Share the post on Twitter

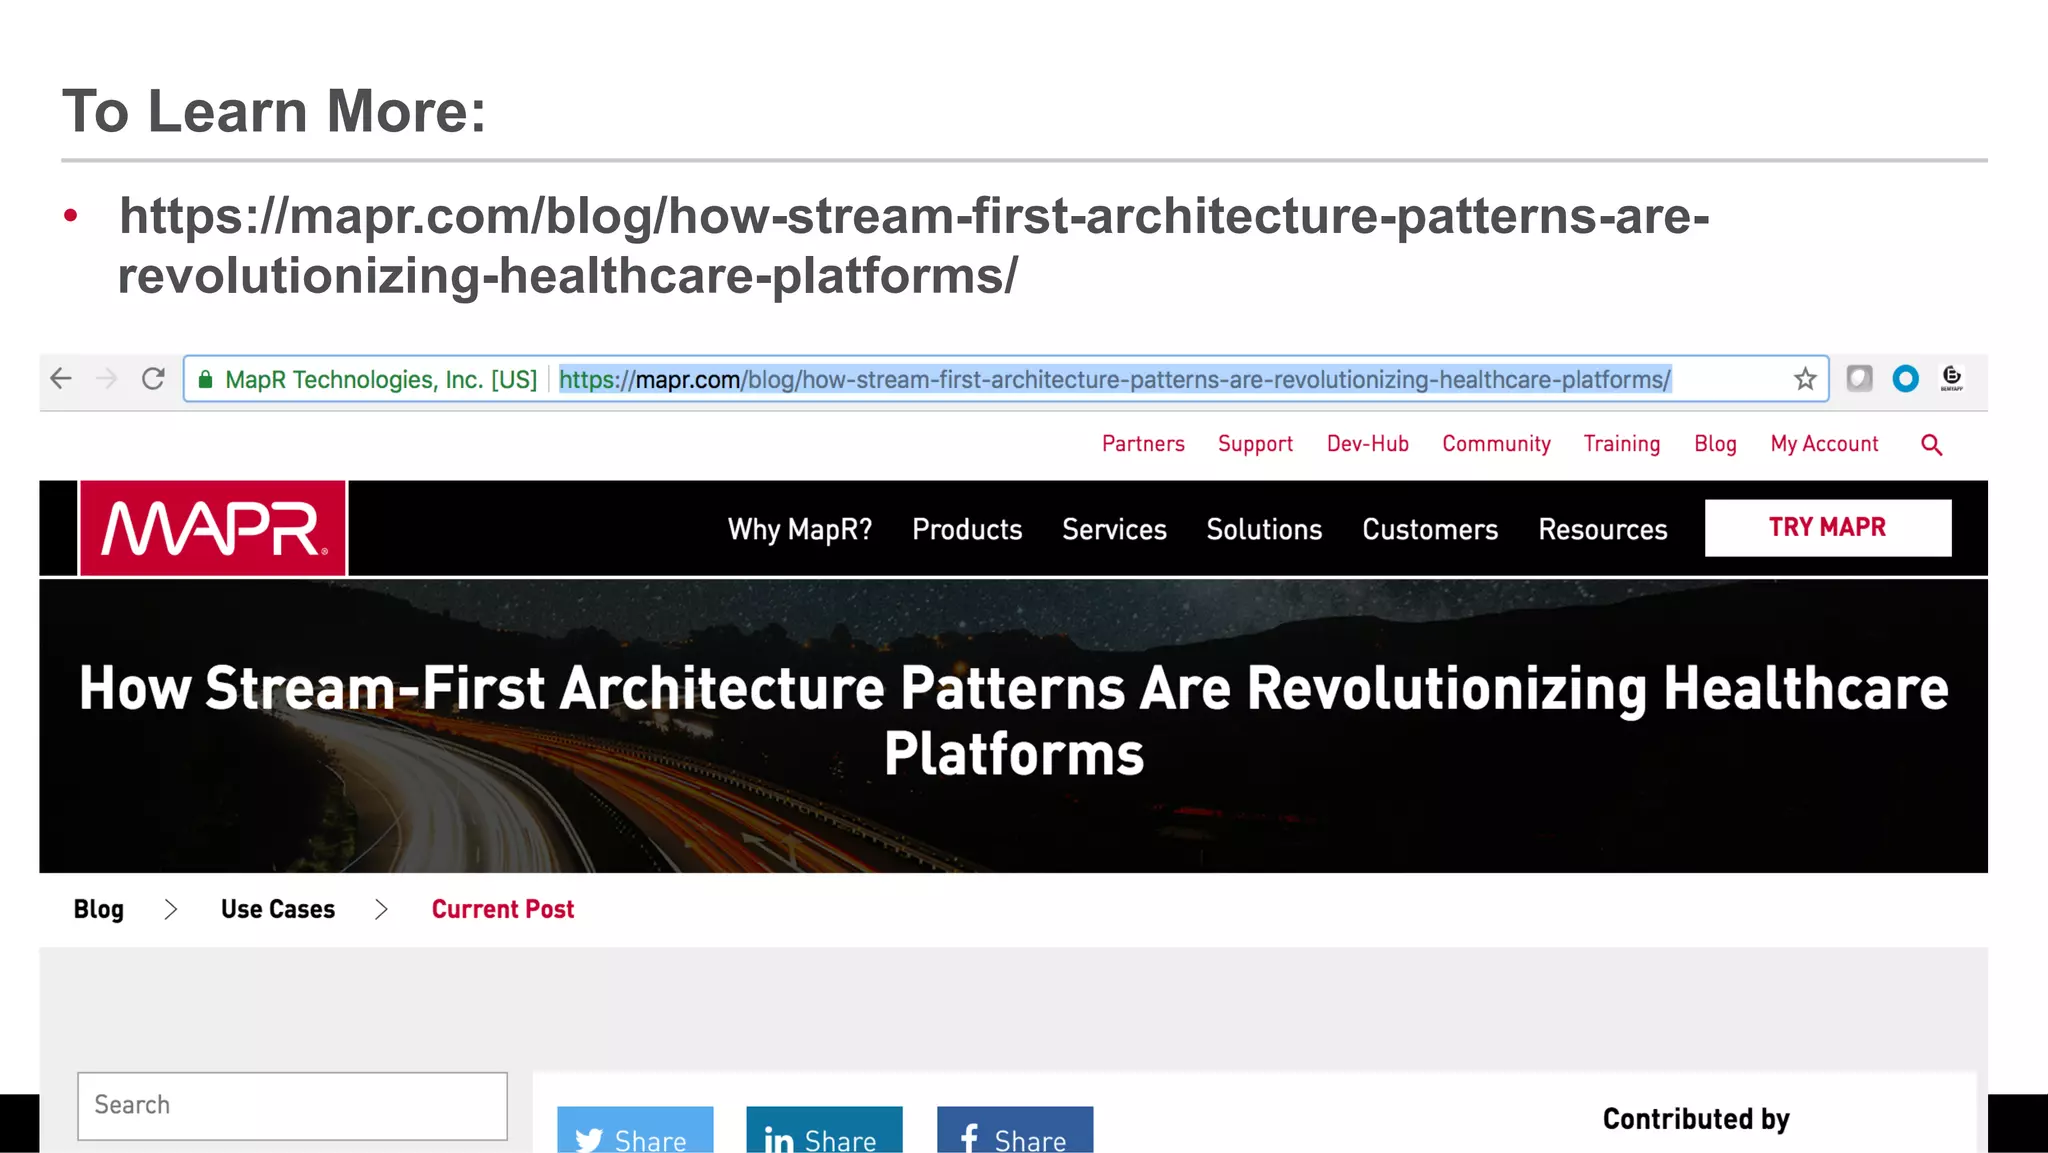[x=635, y=1130]
